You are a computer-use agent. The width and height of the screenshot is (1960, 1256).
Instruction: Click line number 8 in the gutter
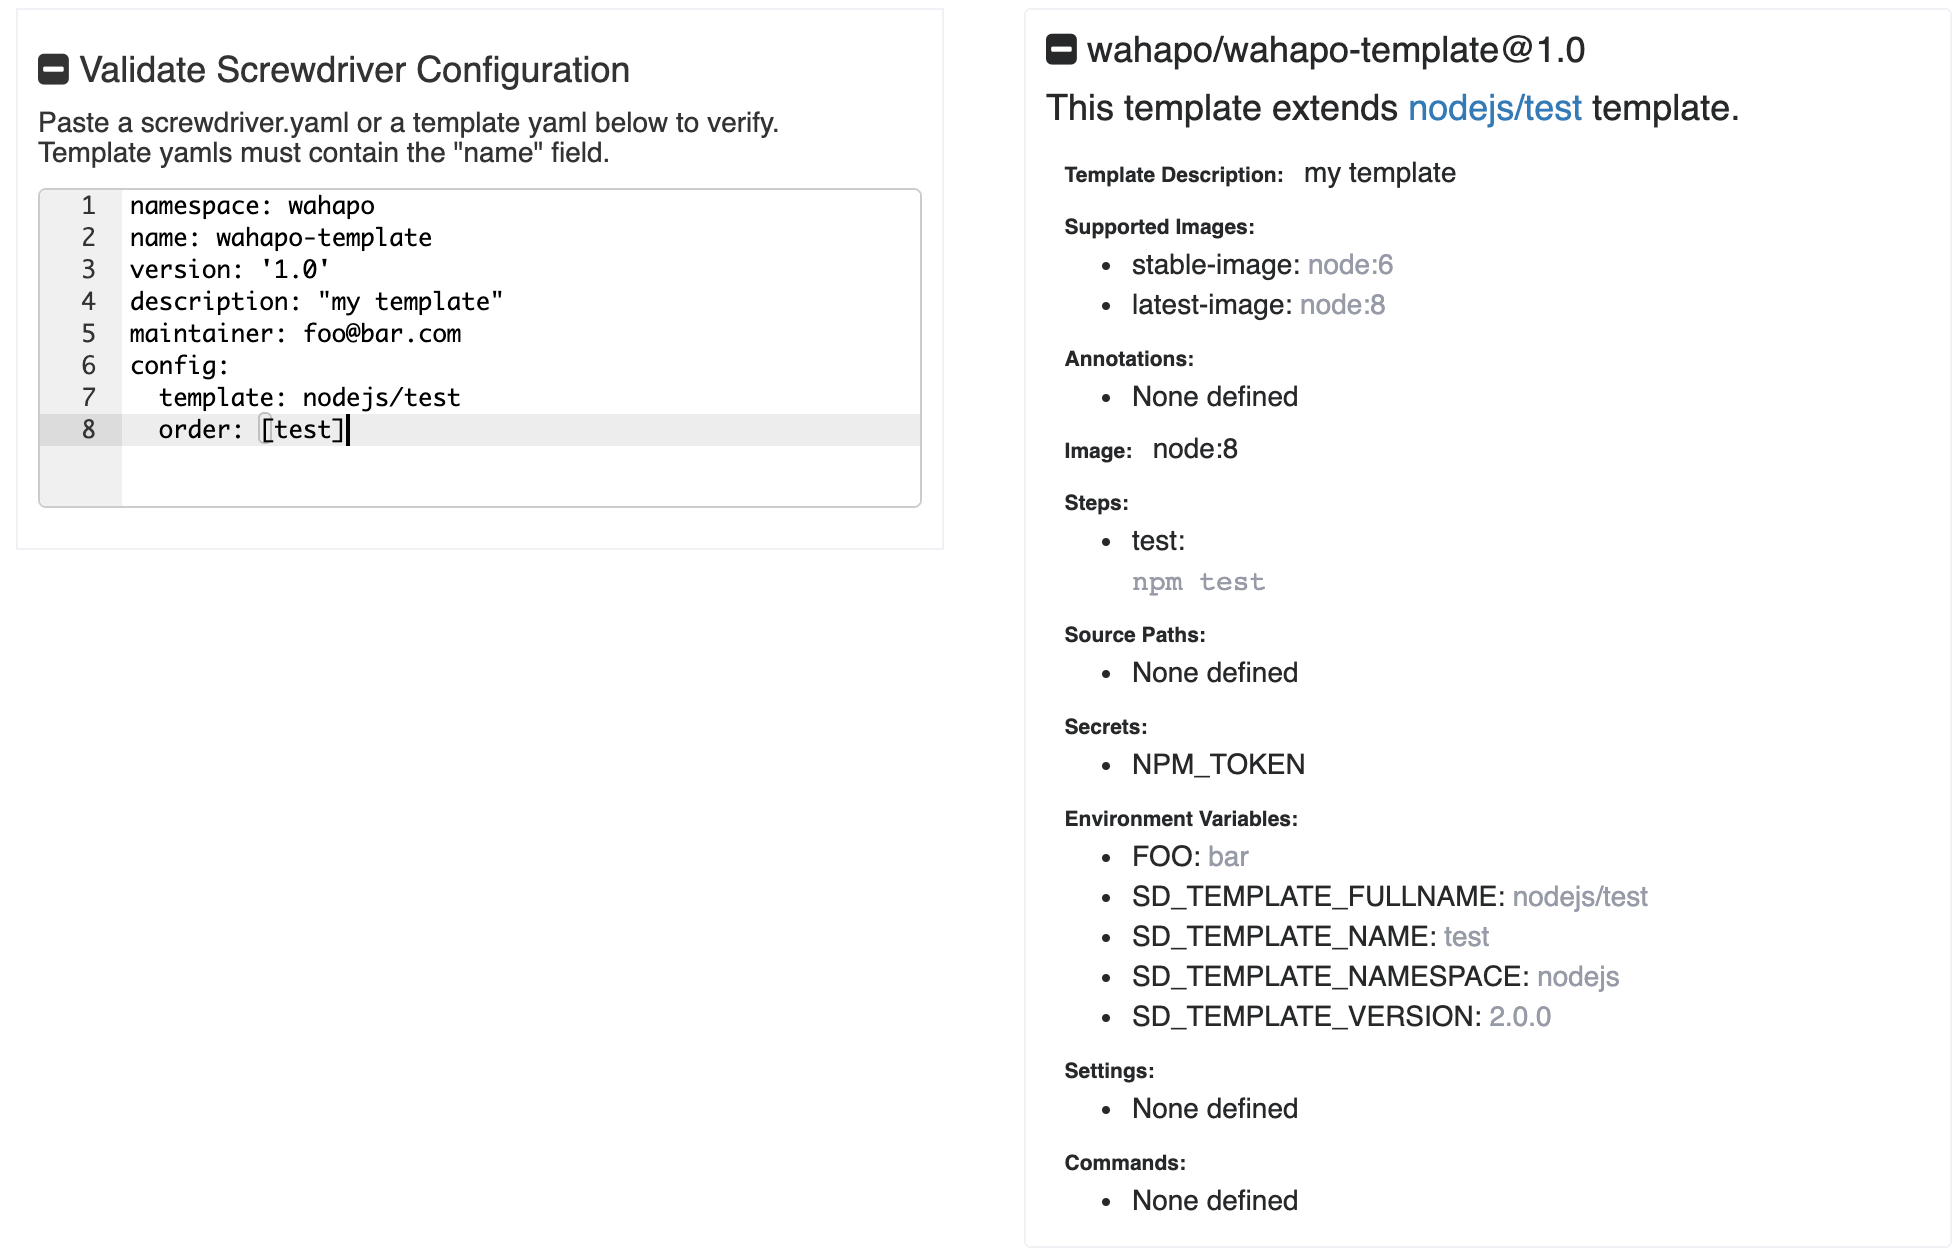click(88, 429)
